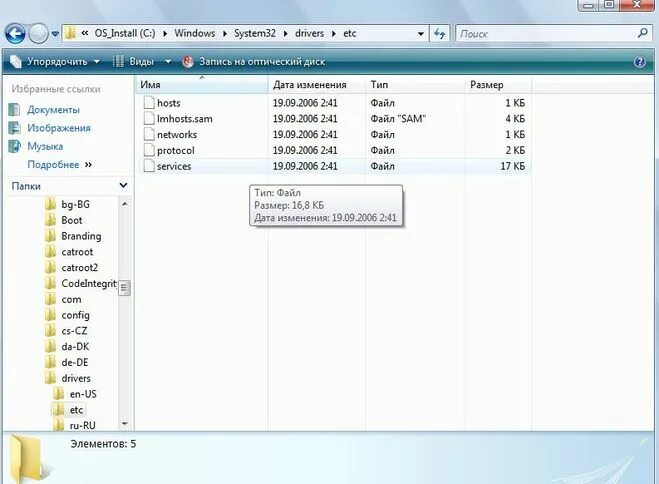Select the catroot2 folder in tree
This screenshot has width=659, height=484.
click(79, 268)
